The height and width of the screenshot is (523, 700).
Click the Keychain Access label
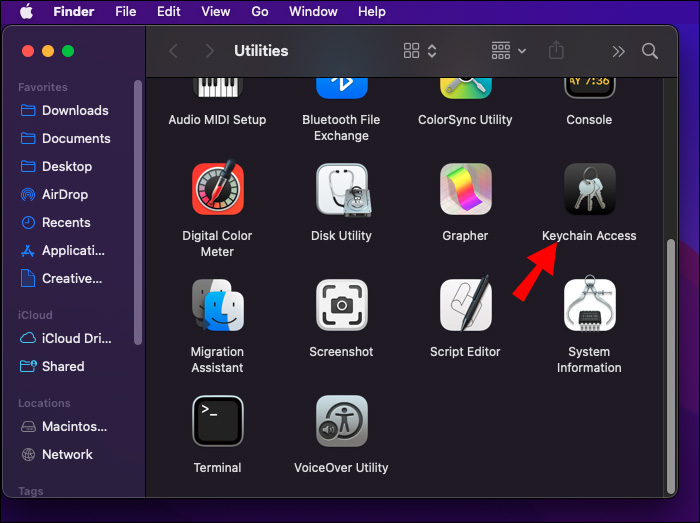[x=589, y=236]
